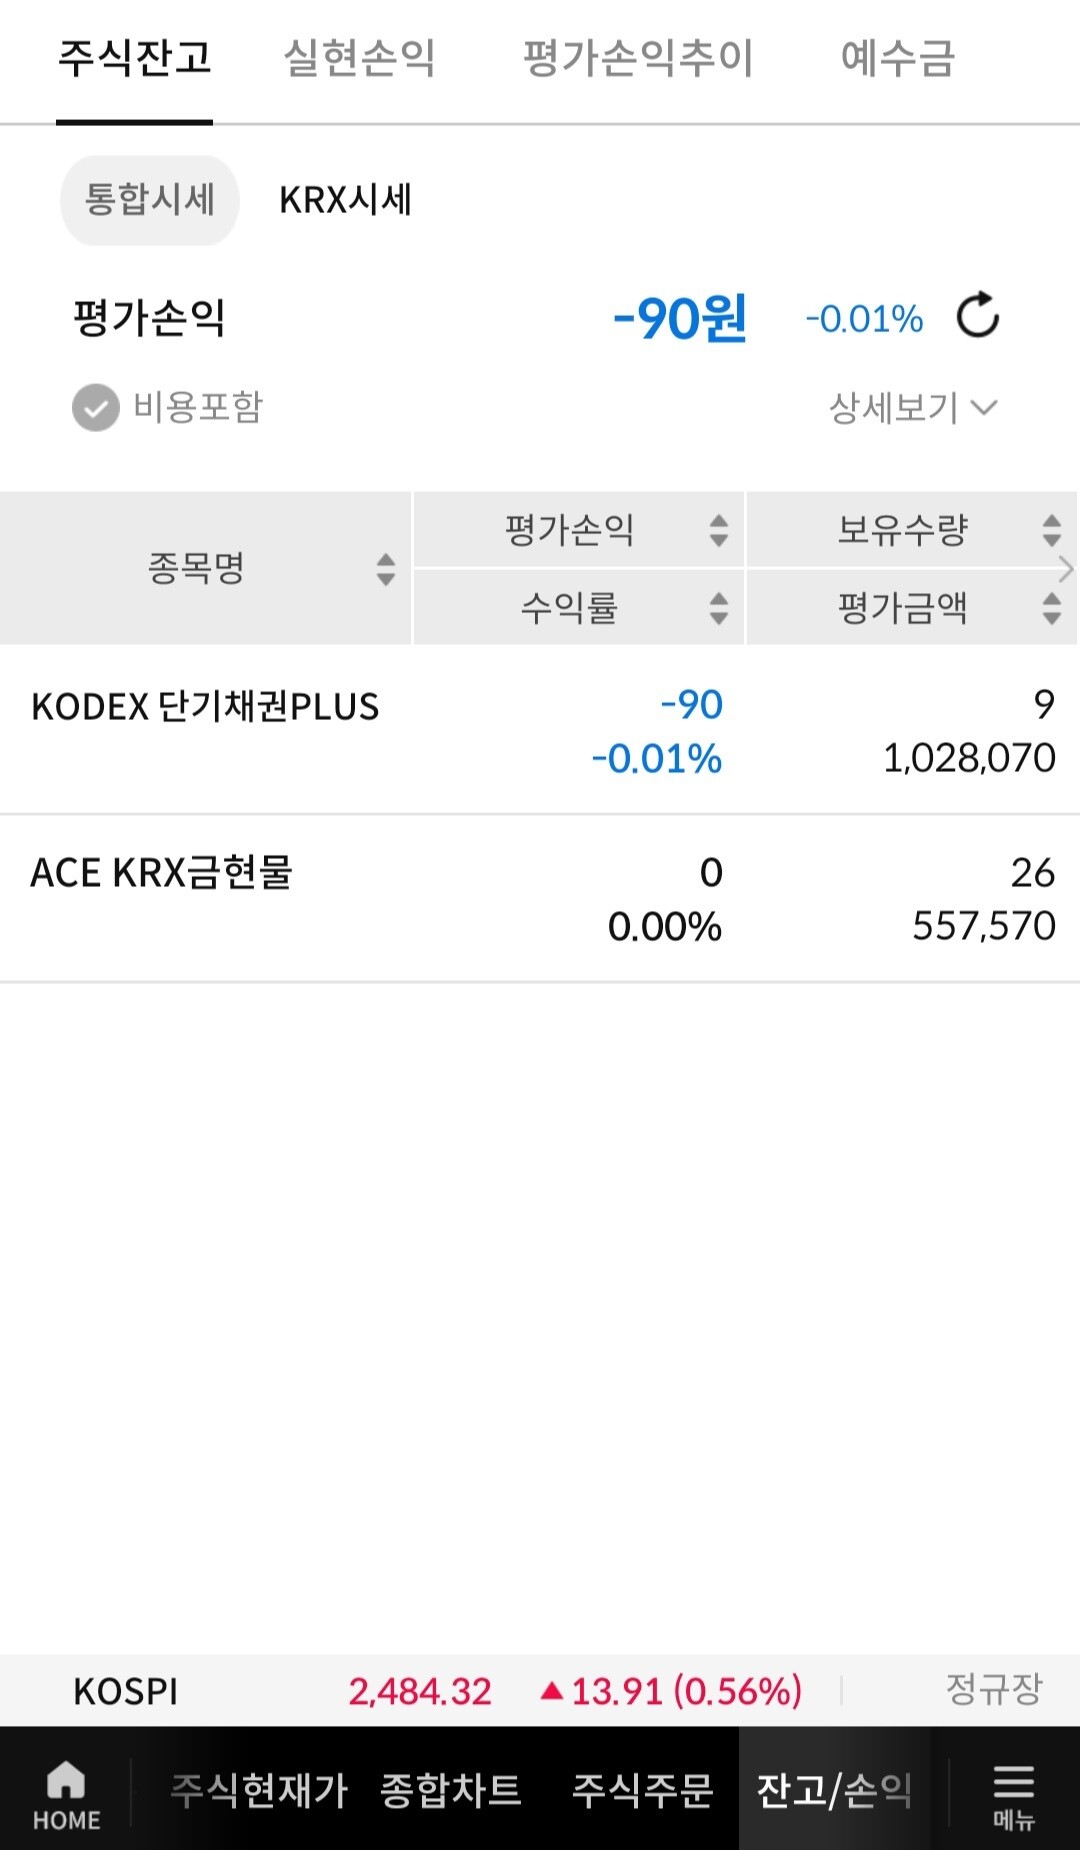Image resolution: width=1080 pixels, height=1850 pixels.
Task: Switch to the 실현손익 tab
Action: [359, 58]
